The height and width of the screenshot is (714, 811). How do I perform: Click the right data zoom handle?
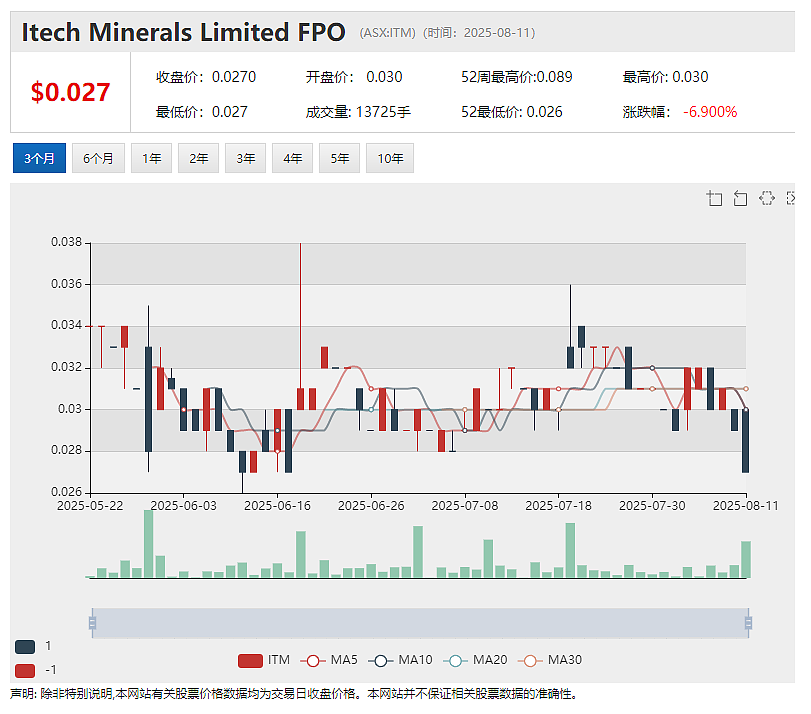(748, 622)
